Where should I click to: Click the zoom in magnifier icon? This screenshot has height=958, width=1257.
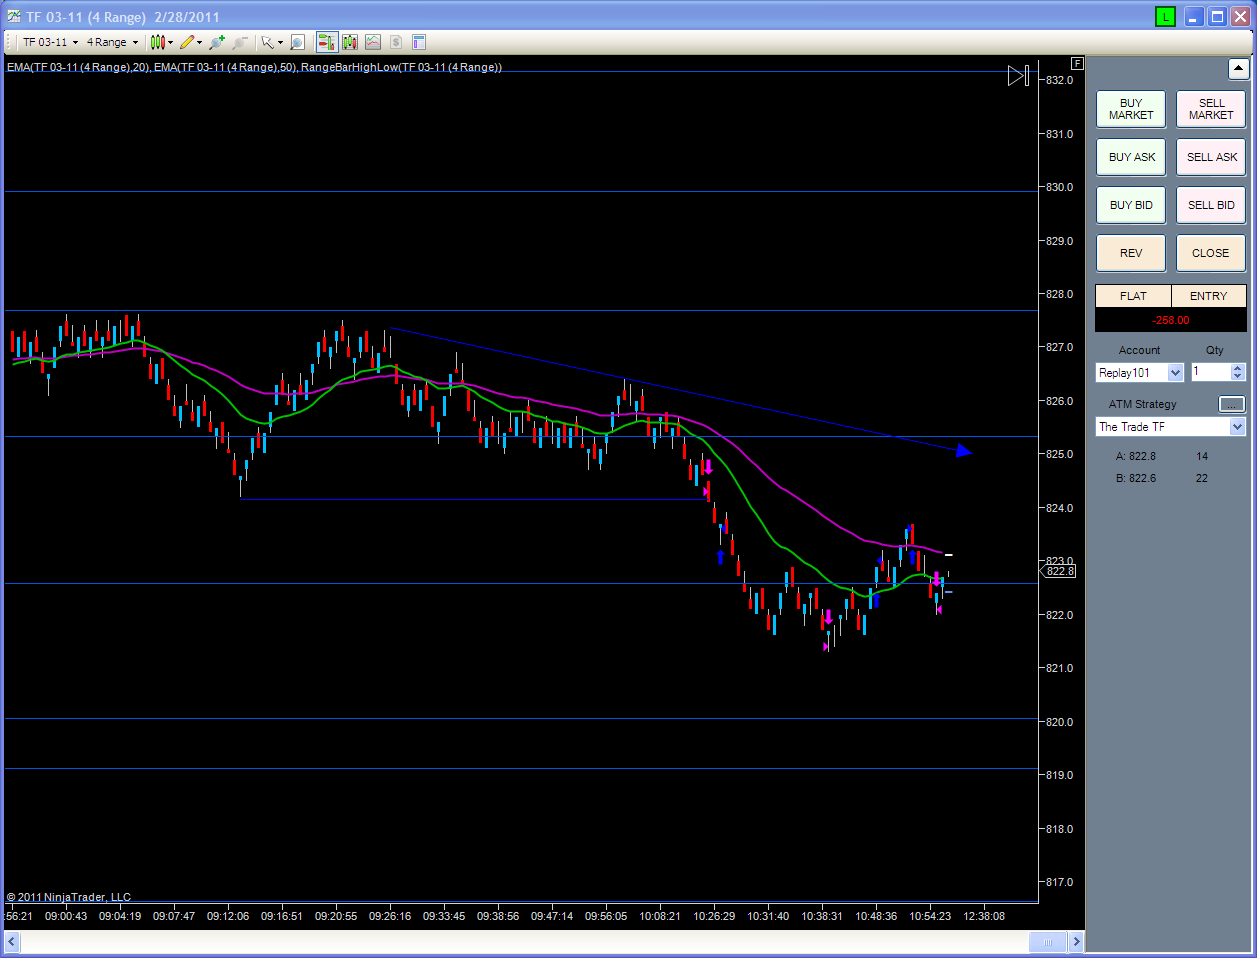tap(217, 42)
